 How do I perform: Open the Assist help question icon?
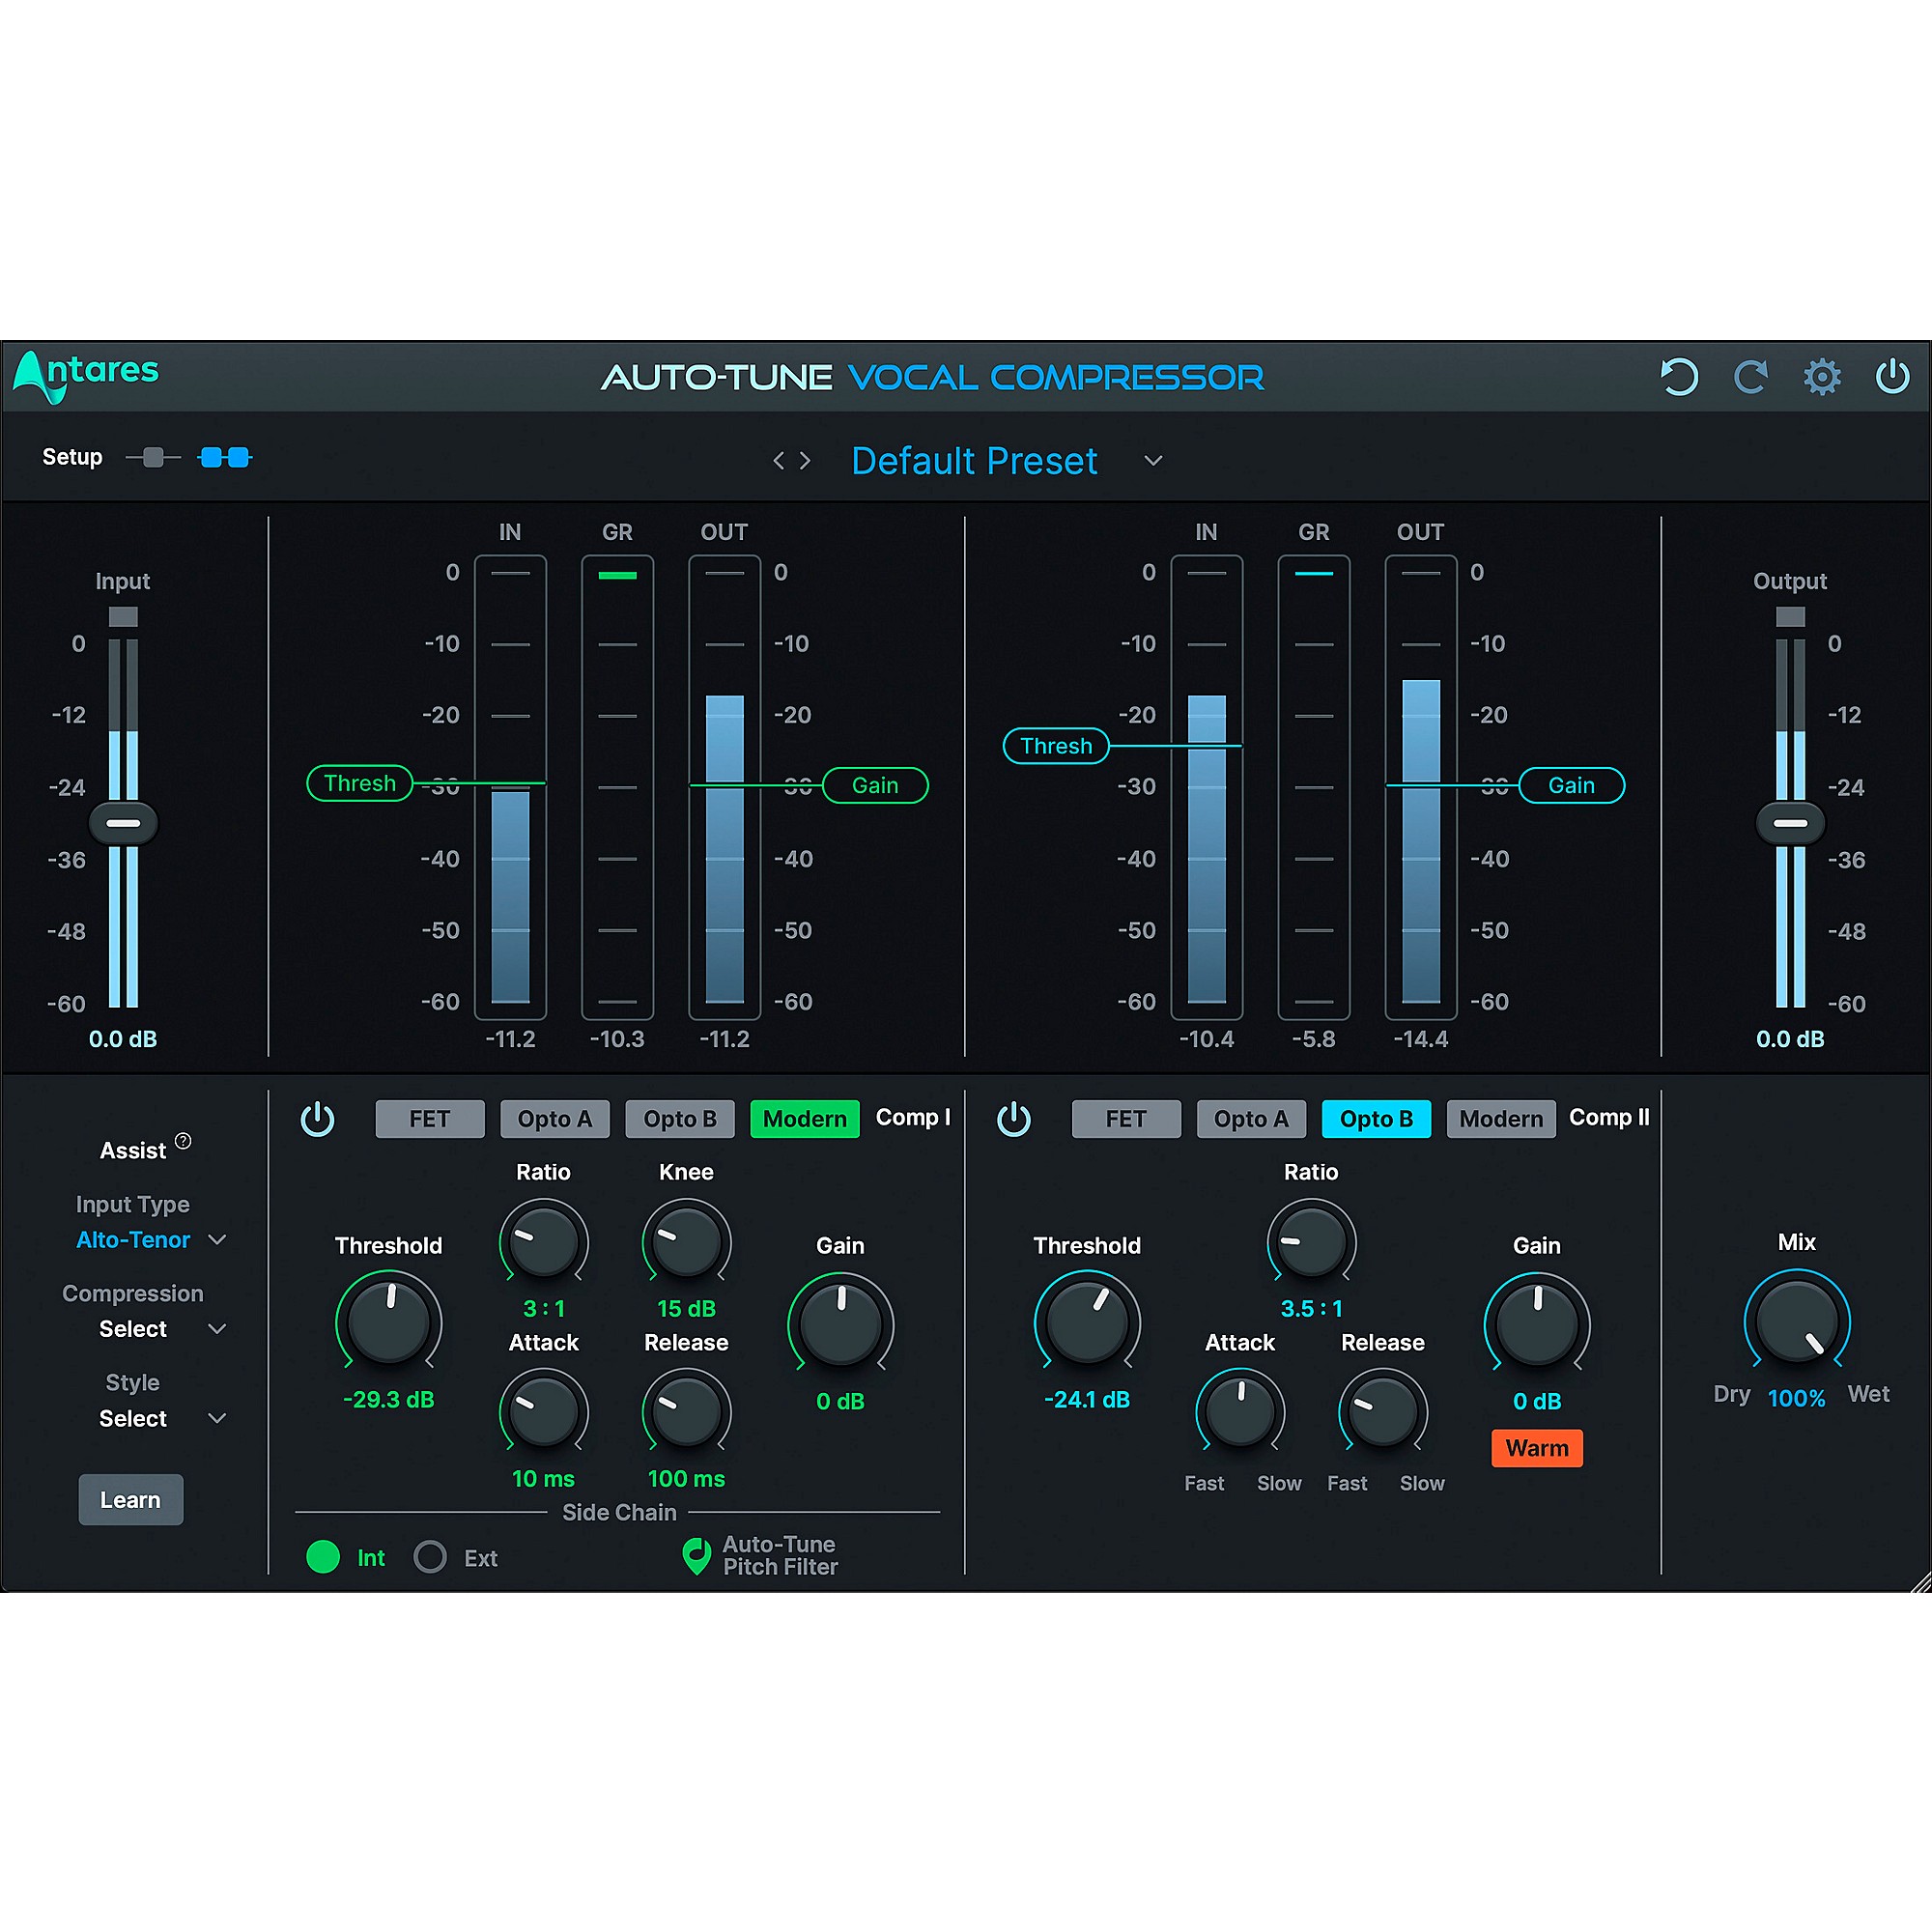point(183,1141)
